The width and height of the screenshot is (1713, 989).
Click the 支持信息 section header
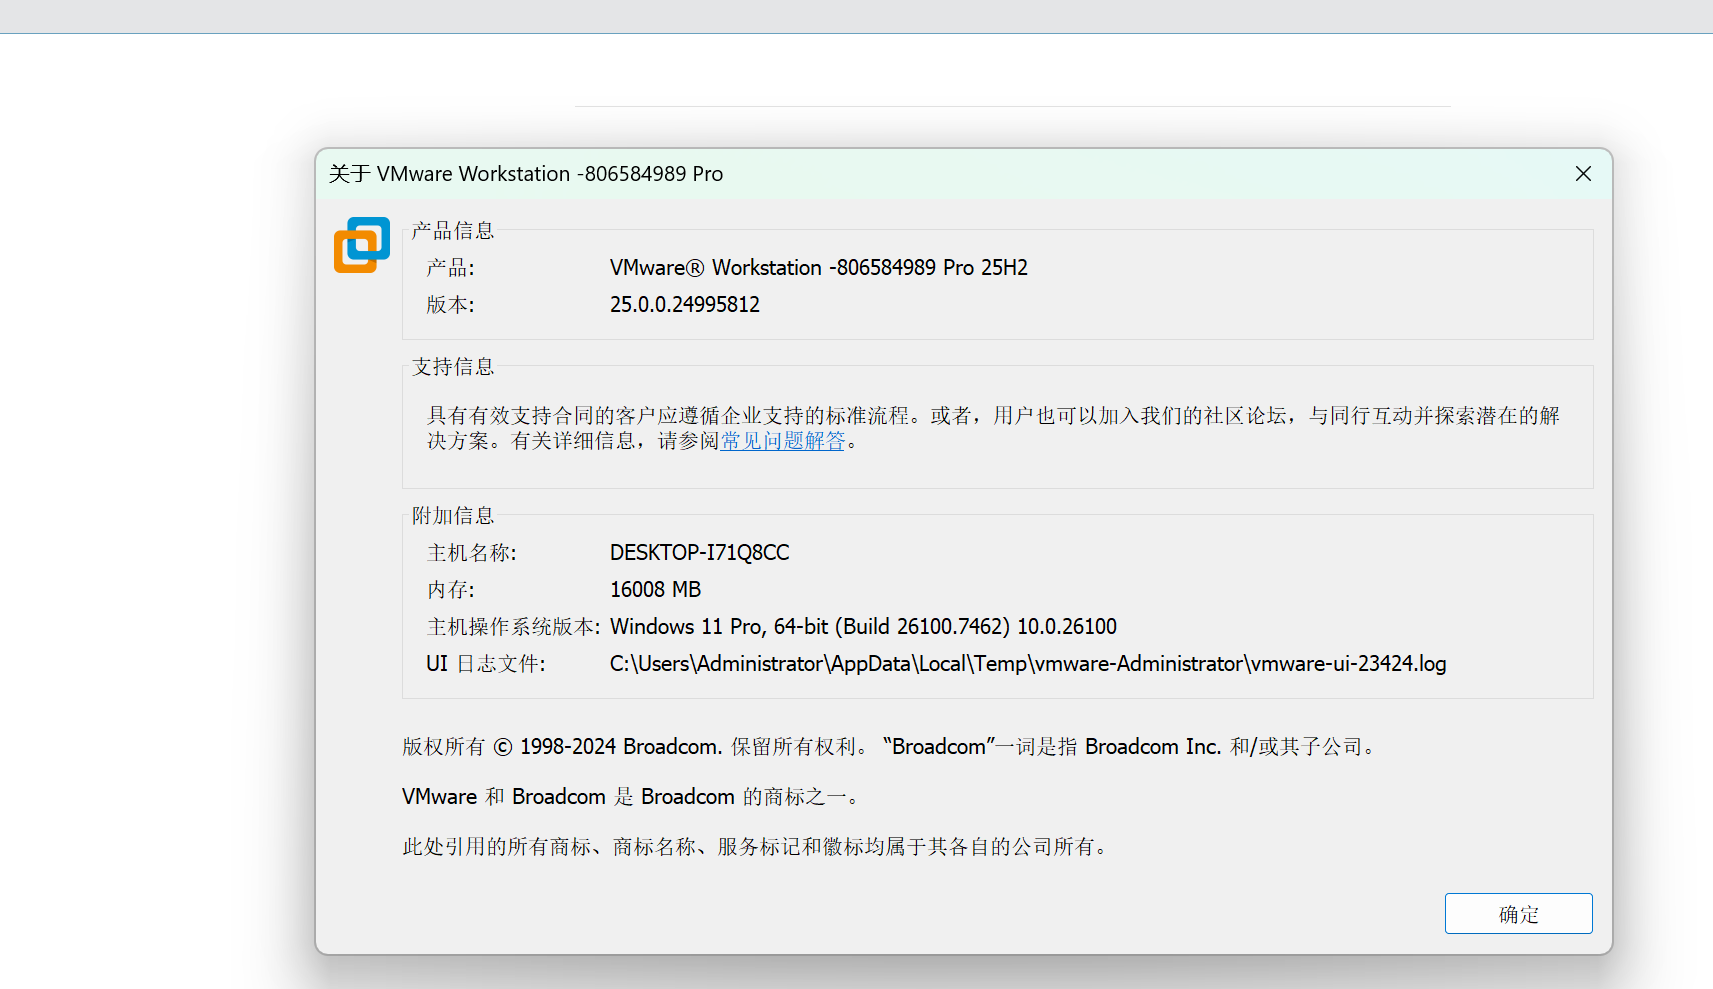[x=453, y=367]
